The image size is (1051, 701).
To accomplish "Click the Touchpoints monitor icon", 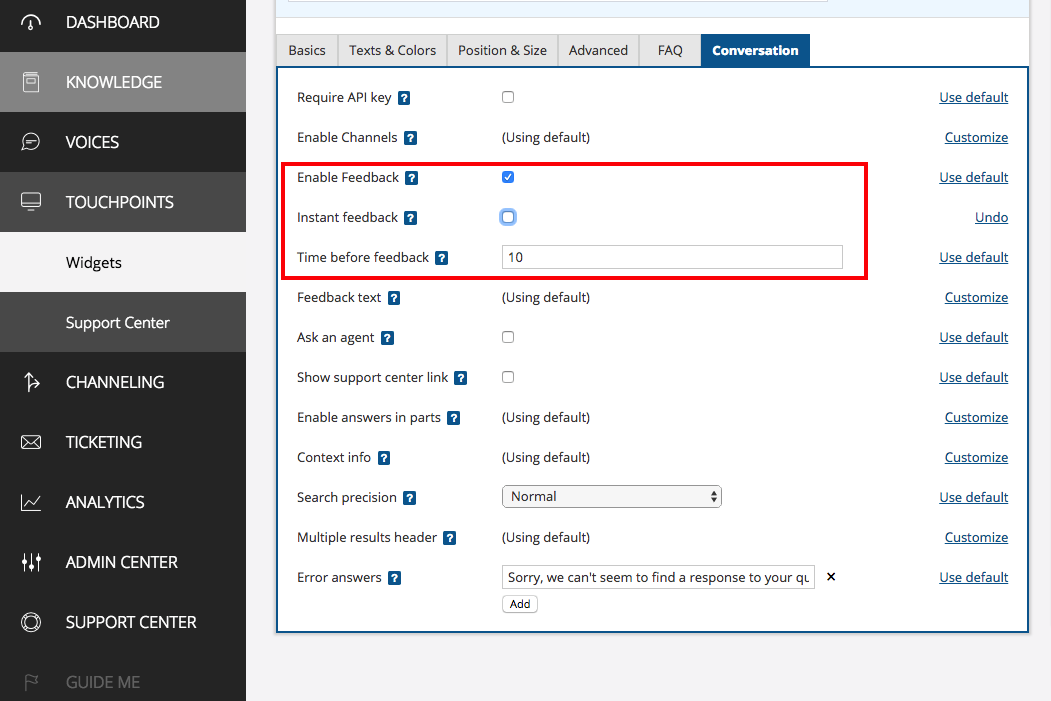I will (31, 201).
